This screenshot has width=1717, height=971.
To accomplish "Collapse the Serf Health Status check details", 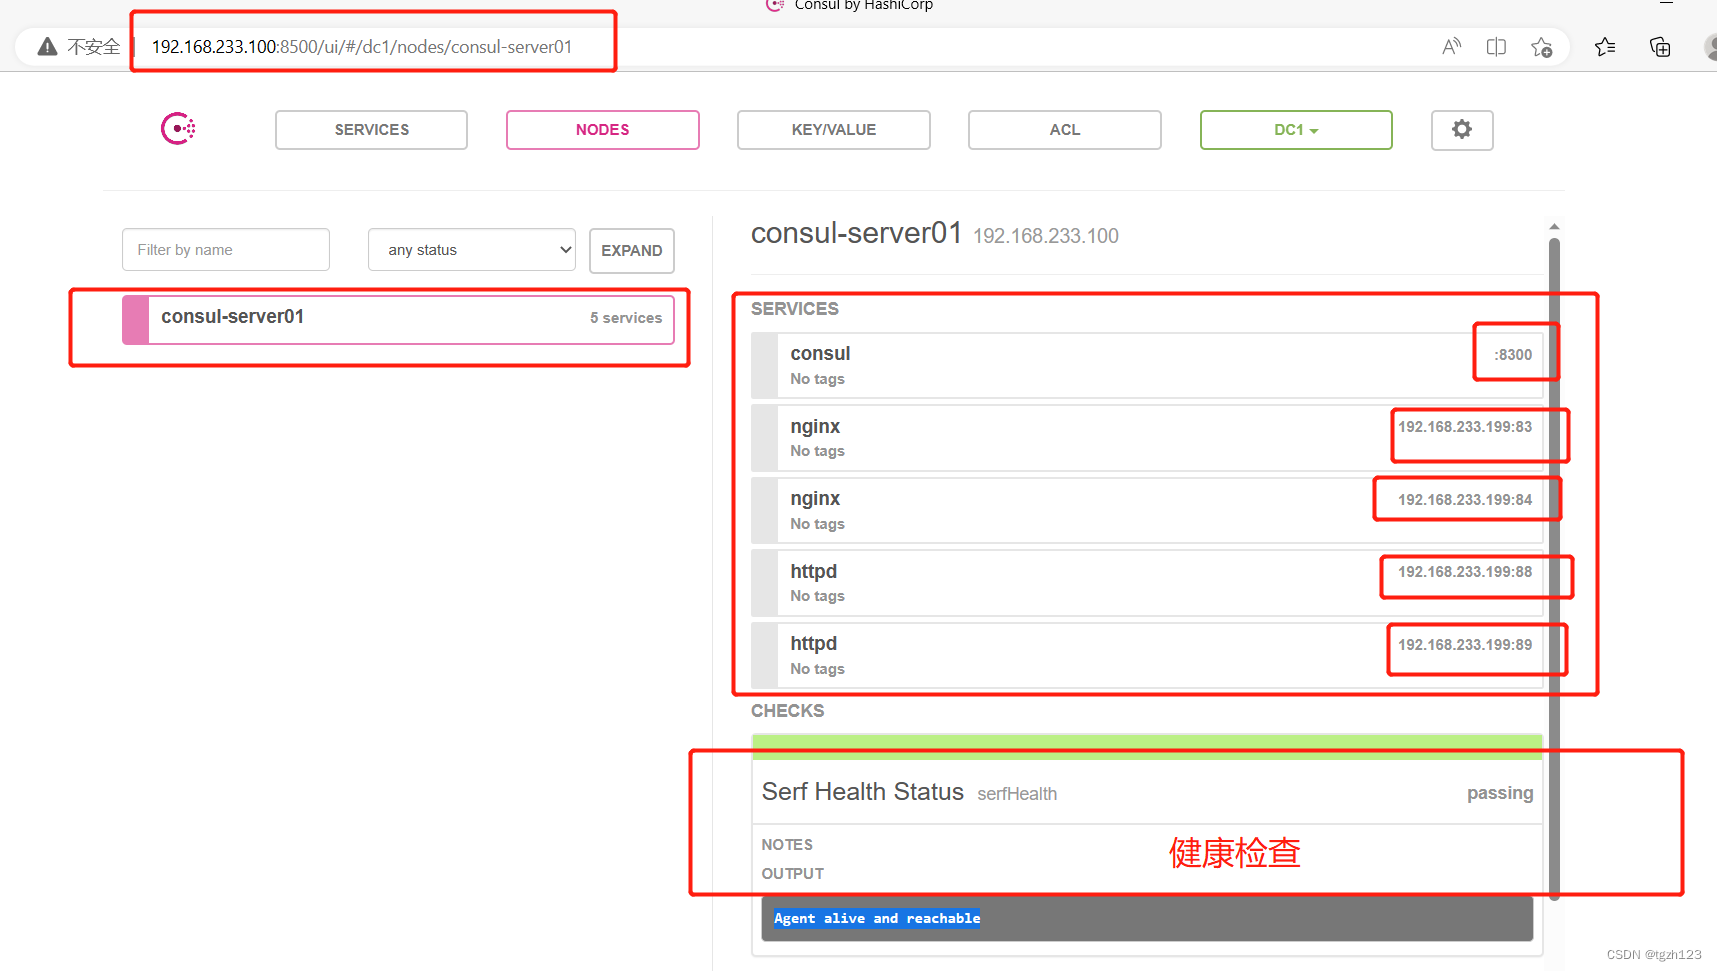I will click(x=1146, y=792).
